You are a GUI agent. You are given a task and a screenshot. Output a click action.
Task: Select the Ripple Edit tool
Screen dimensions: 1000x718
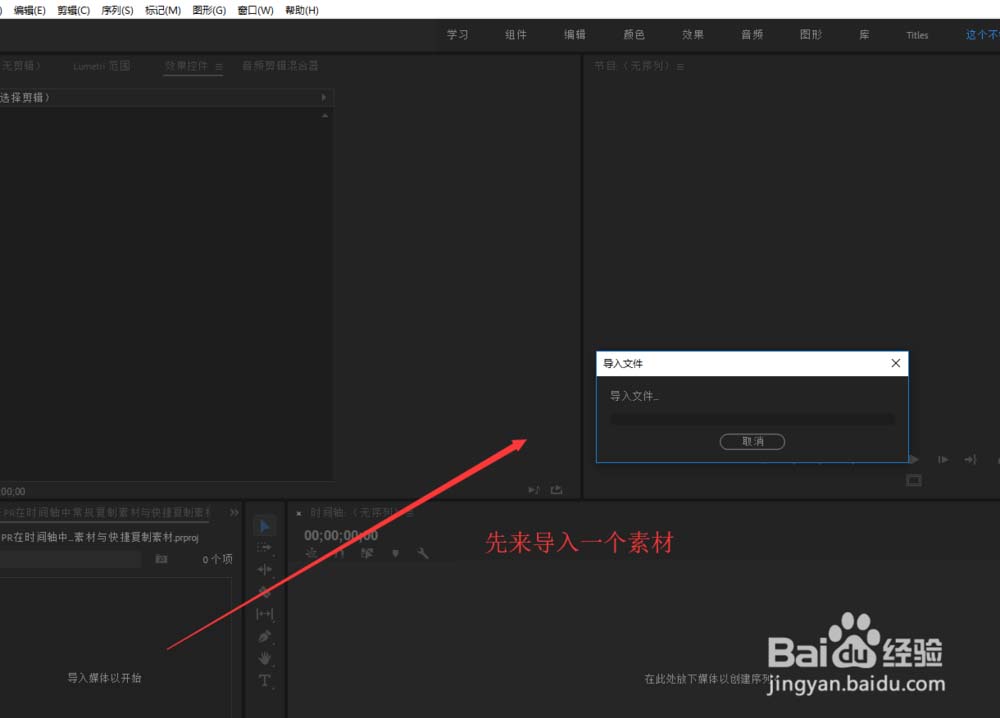[264, 569]
